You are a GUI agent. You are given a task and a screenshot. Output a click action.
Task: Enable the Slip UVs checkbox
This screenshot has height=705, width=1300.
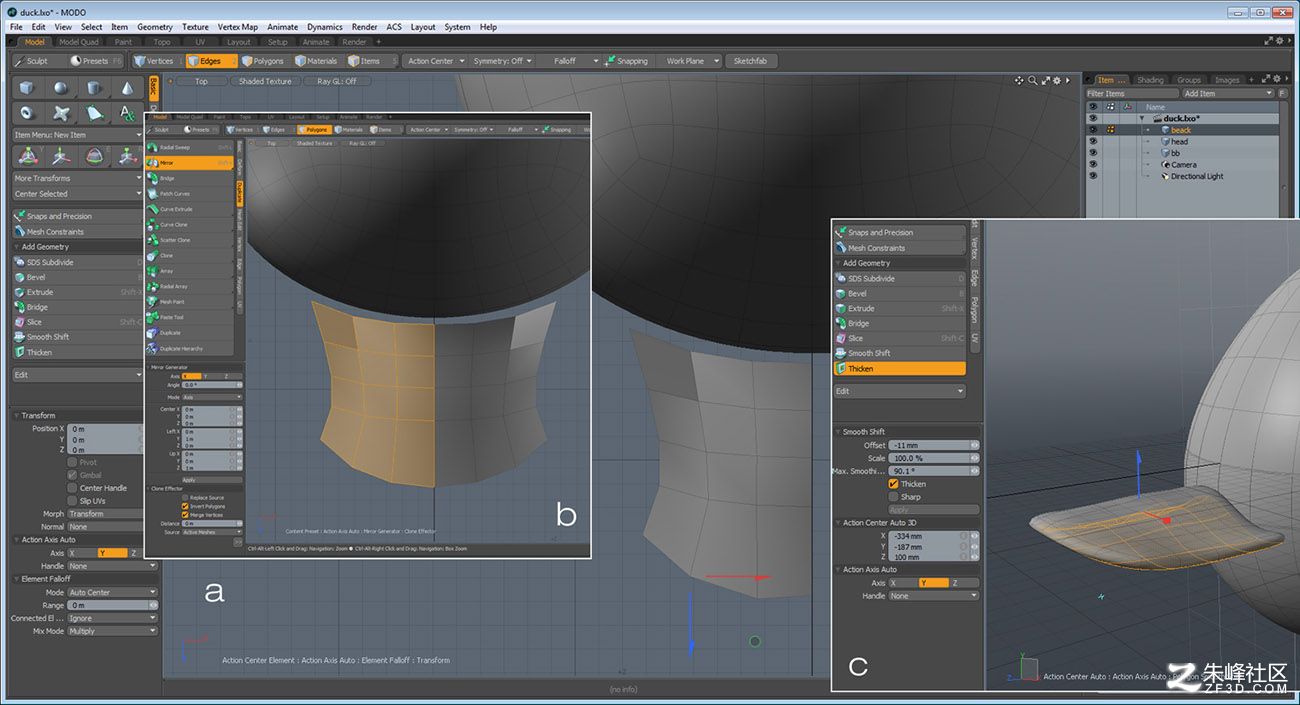(72, 501)
